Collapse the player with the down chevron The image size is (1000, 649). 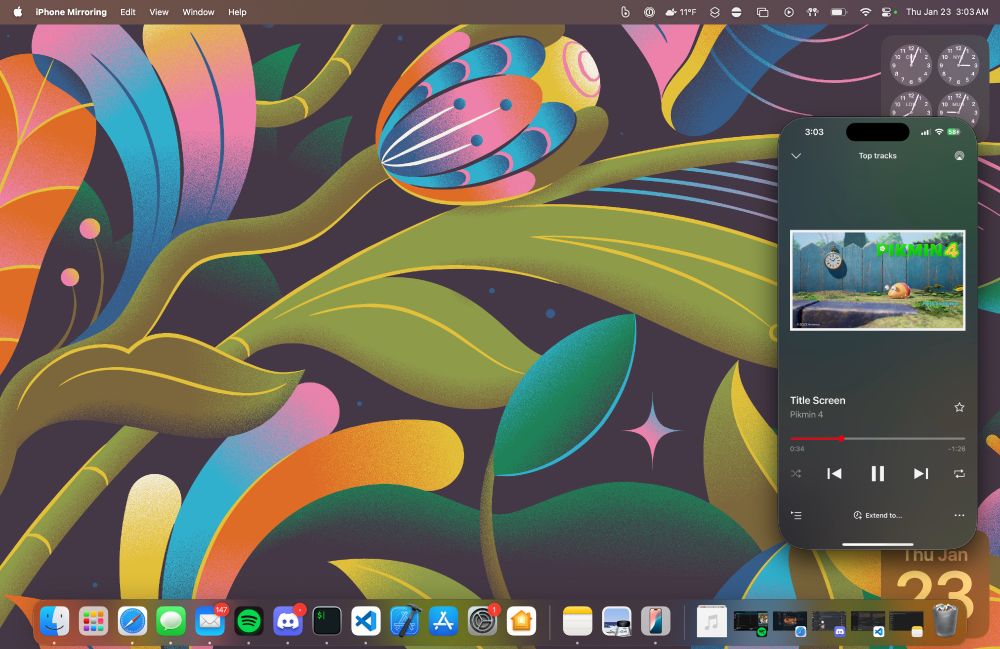point(796,156)
